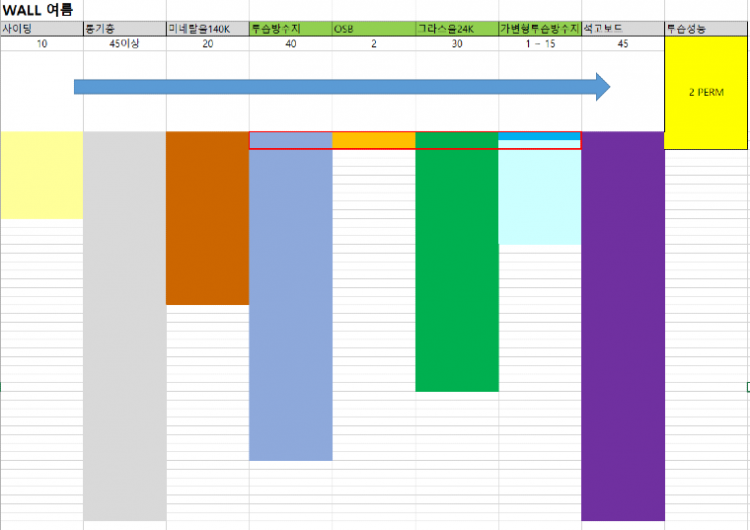Select the blue right-pointing arrow shape

click(x=340, y=87)
